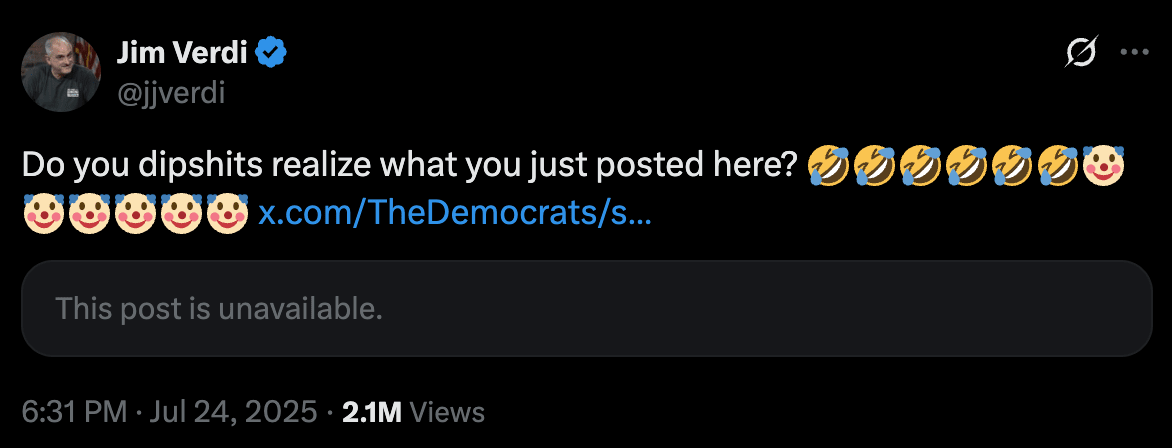Click the first rolling-laughing emoji

pos(828,165)
